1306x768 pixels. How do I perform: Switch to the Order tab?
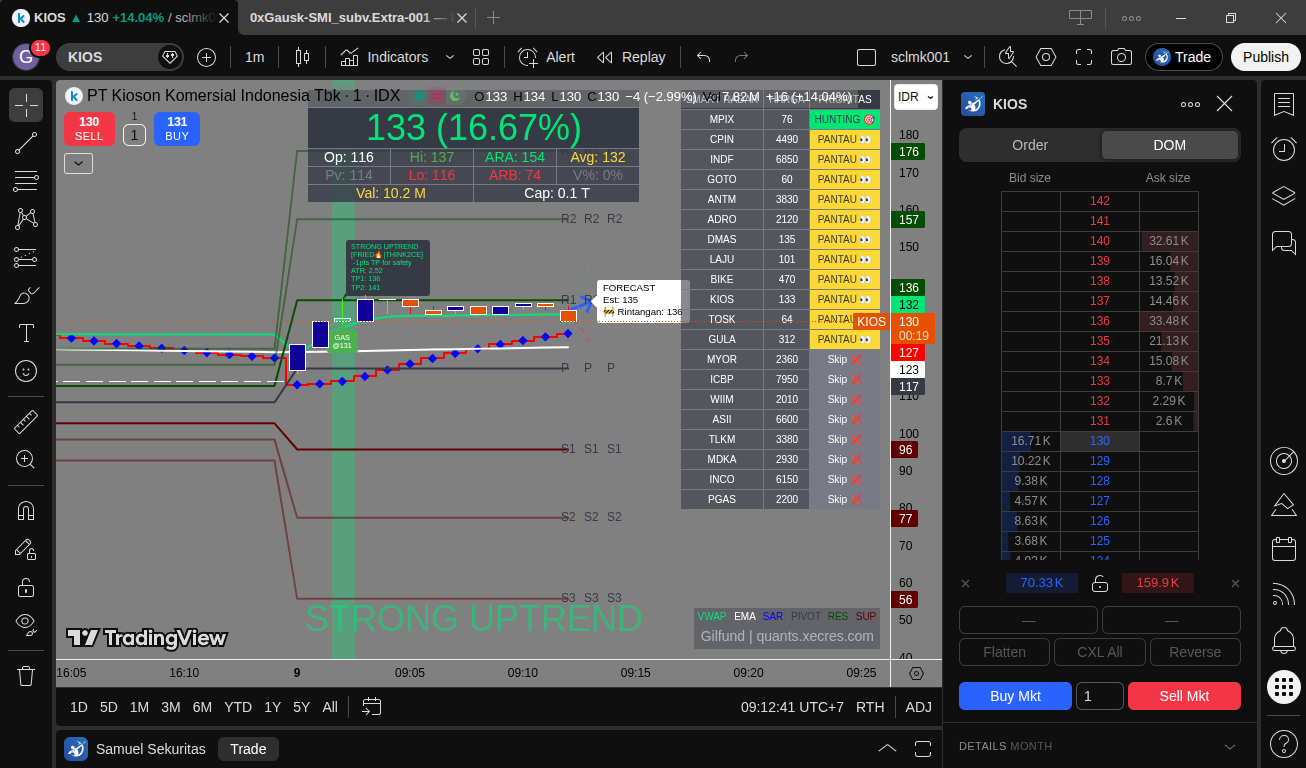click(x=1030, y=145)
